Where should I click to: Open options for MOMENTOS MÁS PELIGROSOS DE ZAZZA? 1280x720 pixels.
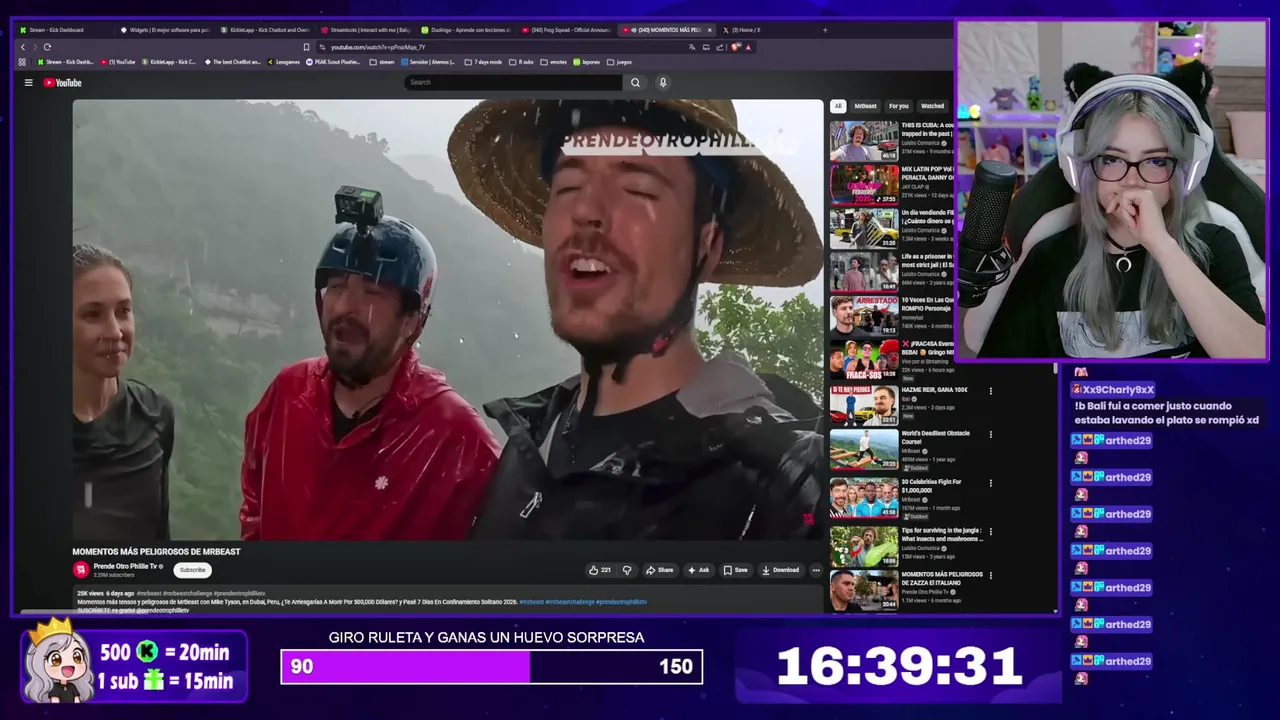pyautogui.click(x=991, y=575)
